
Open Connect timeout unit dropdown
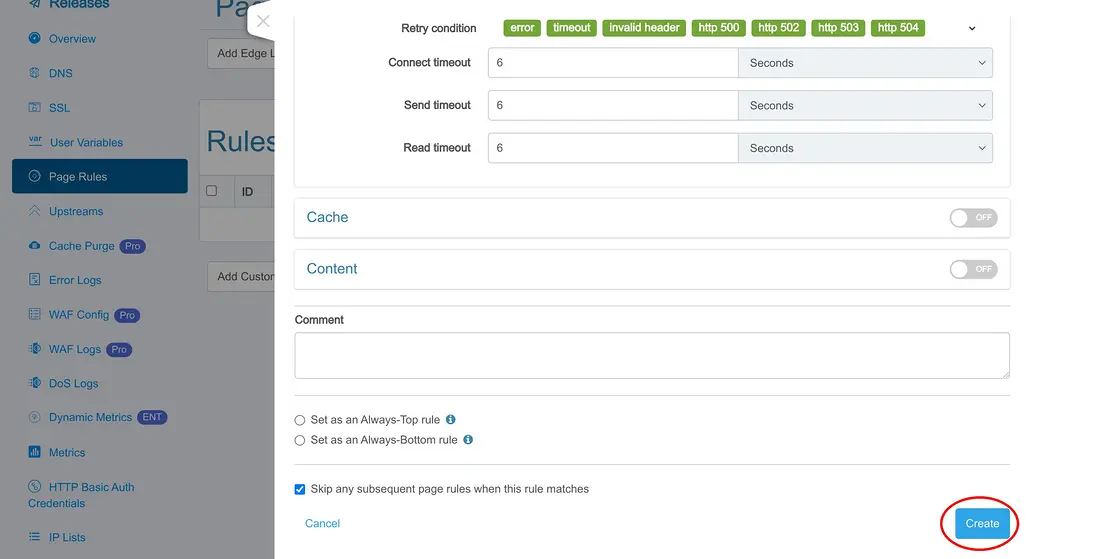click(865, 63)
